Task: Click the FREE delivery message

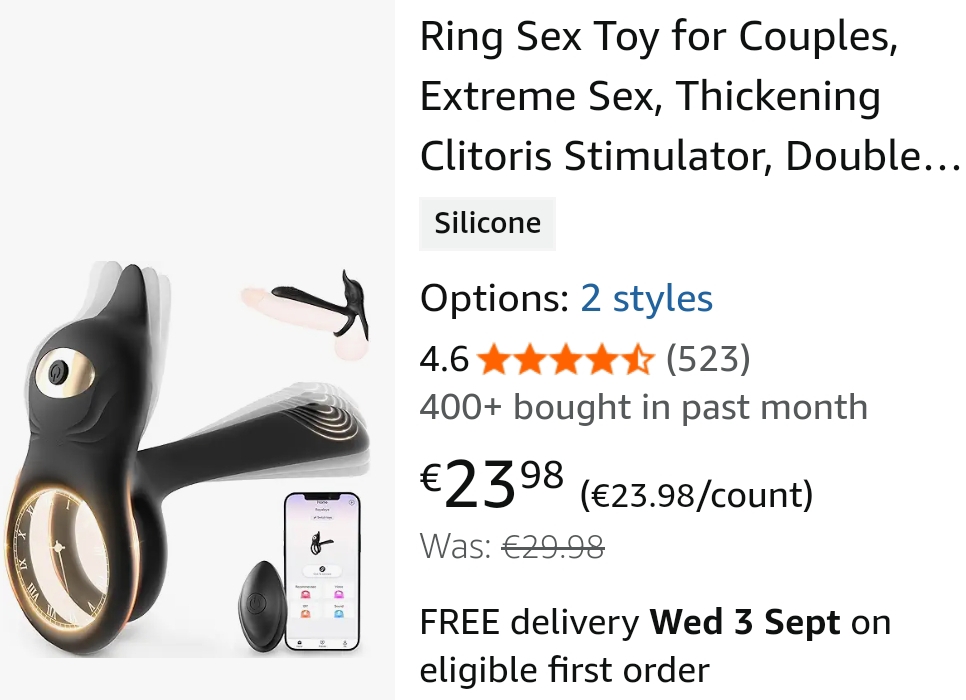Action: [656, 646]
